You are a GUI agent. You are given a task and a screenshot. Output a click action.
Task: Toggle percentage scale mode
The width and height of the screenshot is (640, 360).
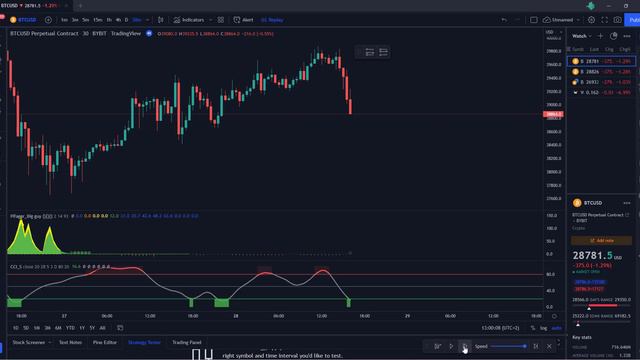pos(533,328)
